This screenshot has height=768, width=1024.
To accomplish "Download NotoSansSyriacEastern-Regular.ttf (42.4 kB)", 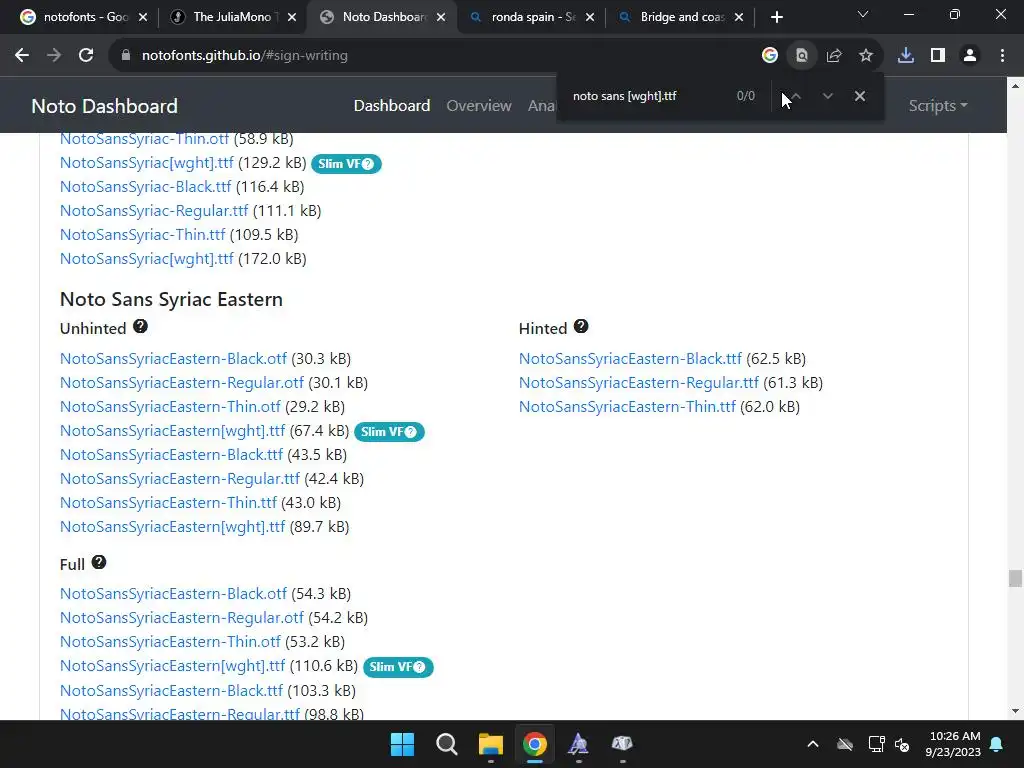I will click(180, 479).
